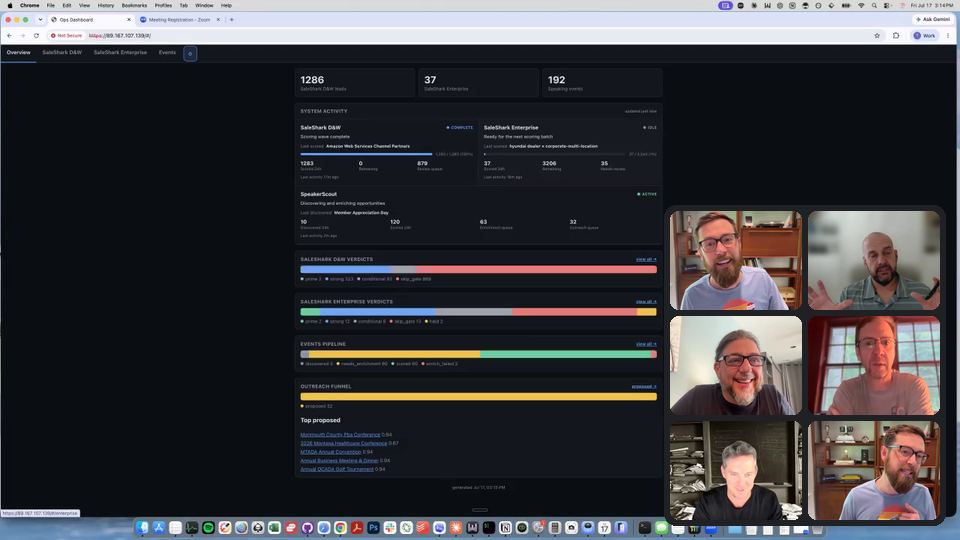Launch Photoshop from the Dock
Viewport: 960px width, 540px height.
pos(373,527)
